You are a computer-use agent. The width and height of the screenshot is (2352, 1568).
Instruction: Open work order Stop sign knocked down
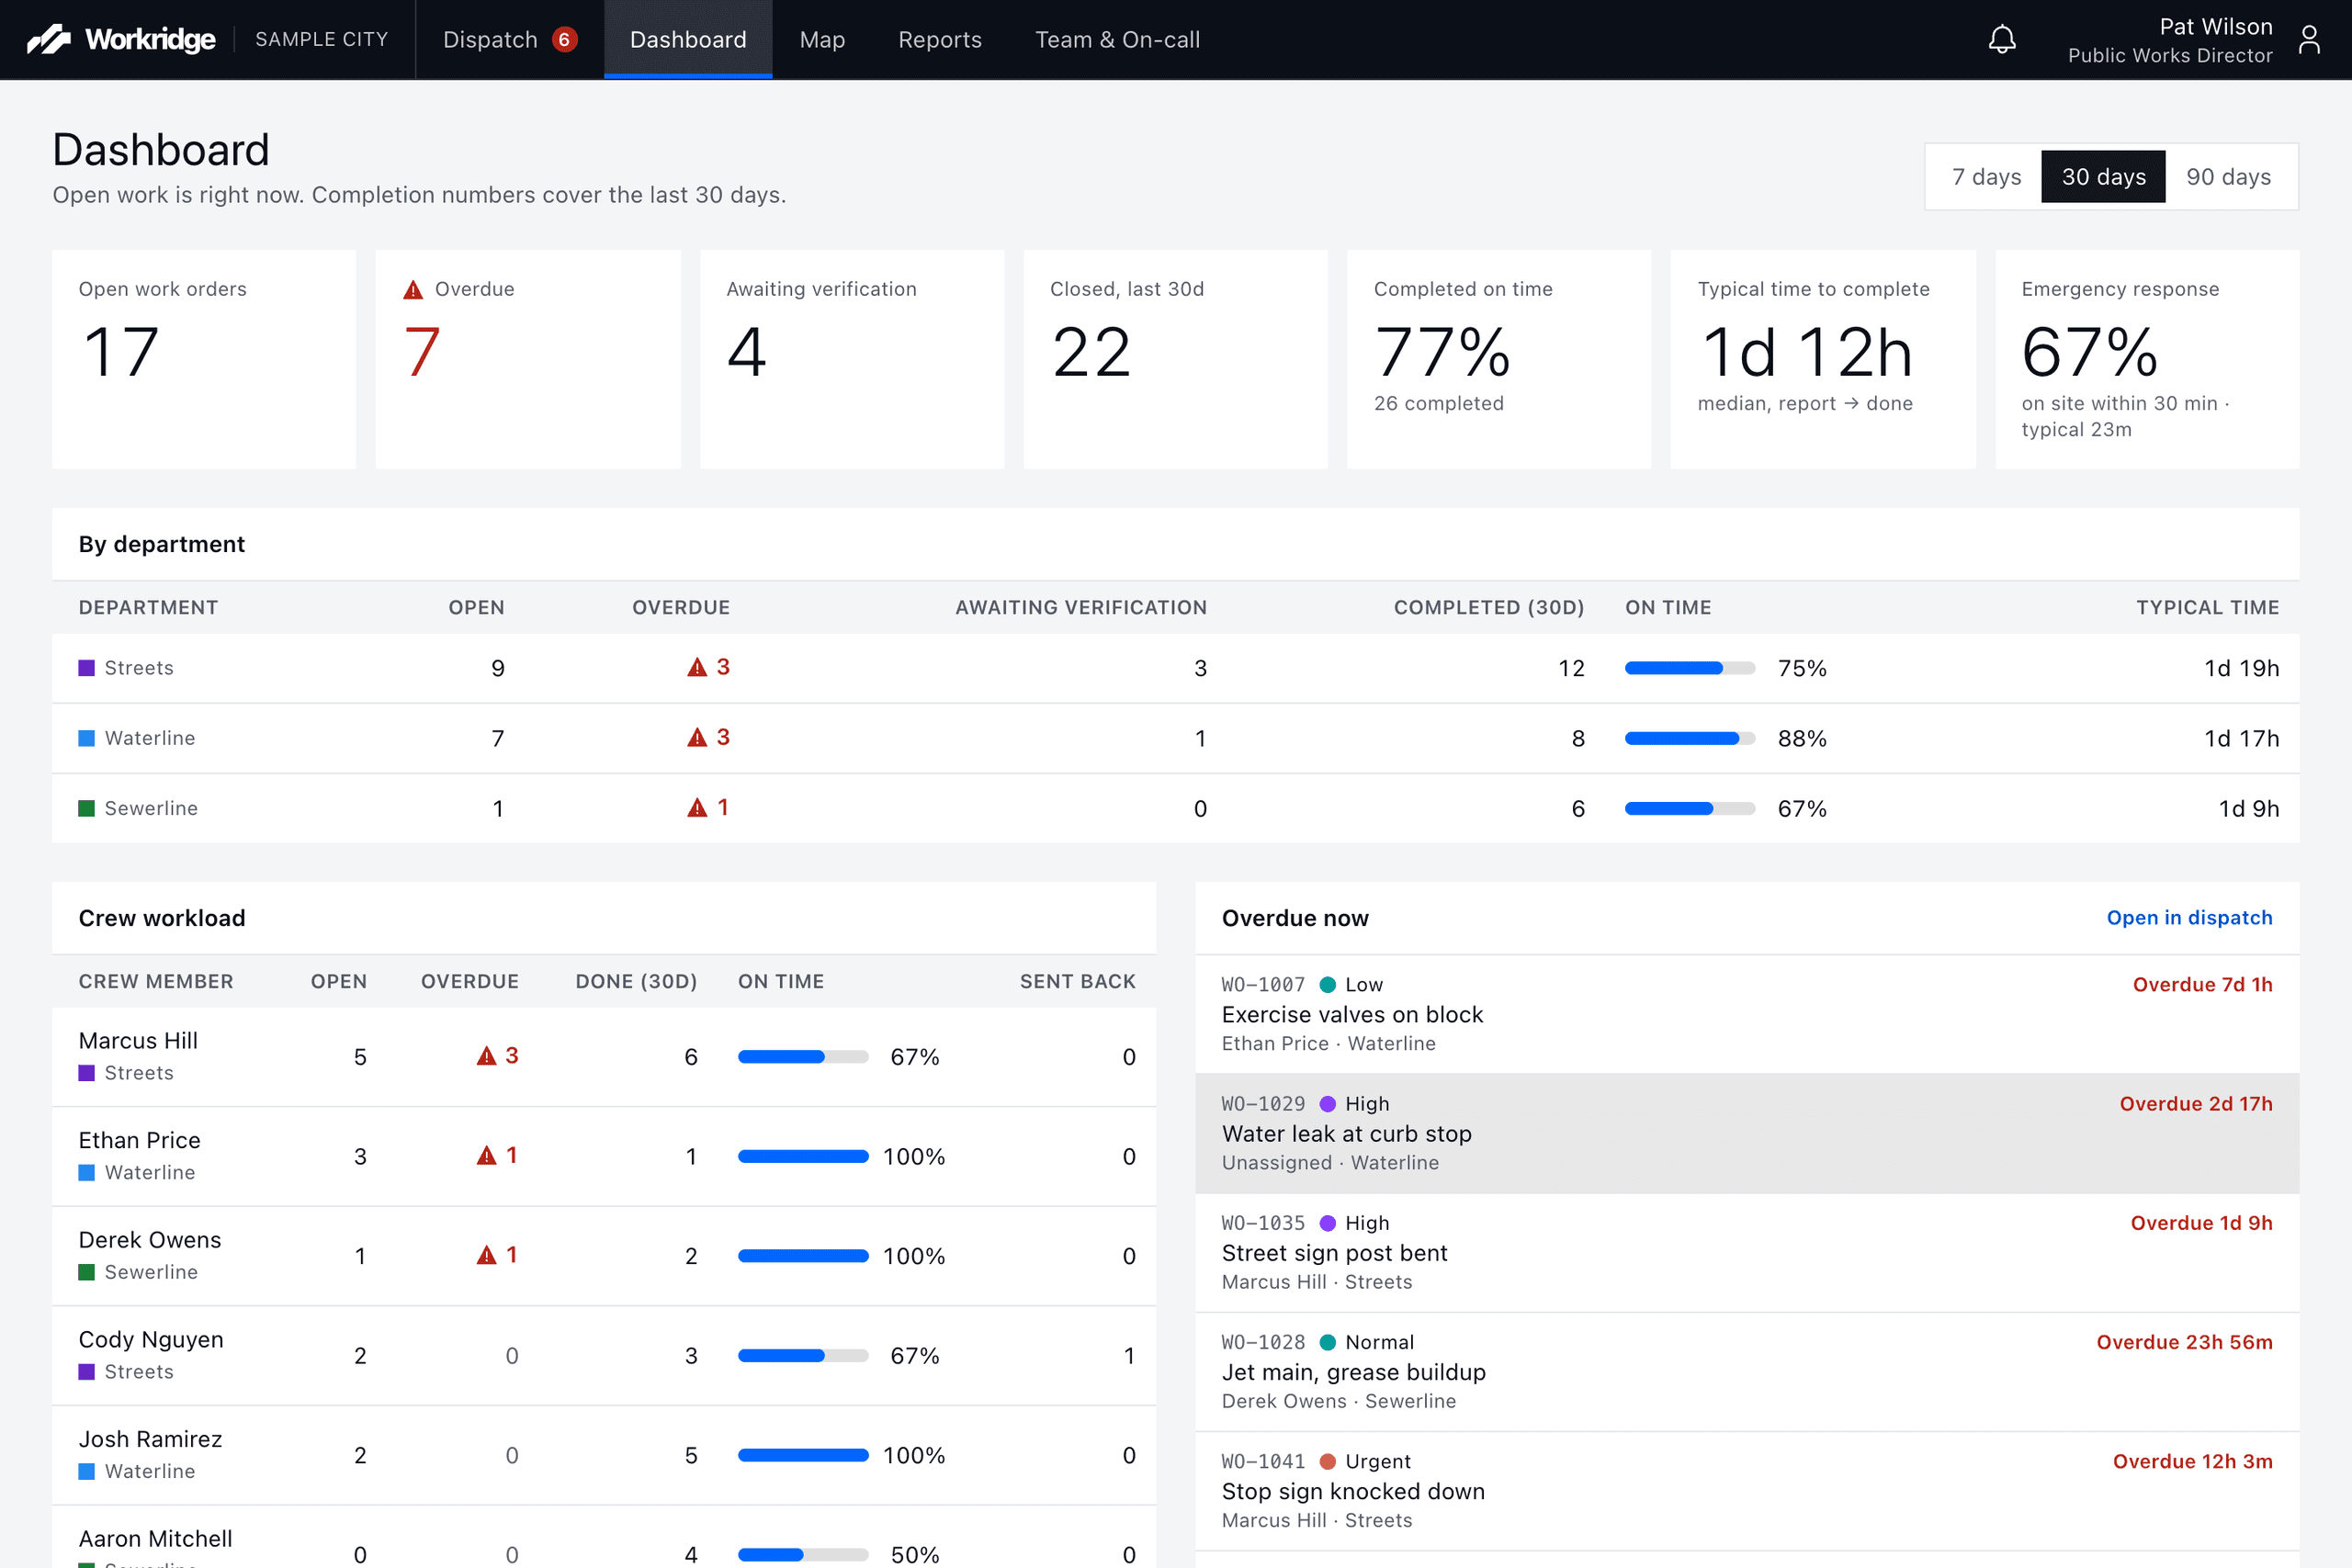tap(1747, 1490)
